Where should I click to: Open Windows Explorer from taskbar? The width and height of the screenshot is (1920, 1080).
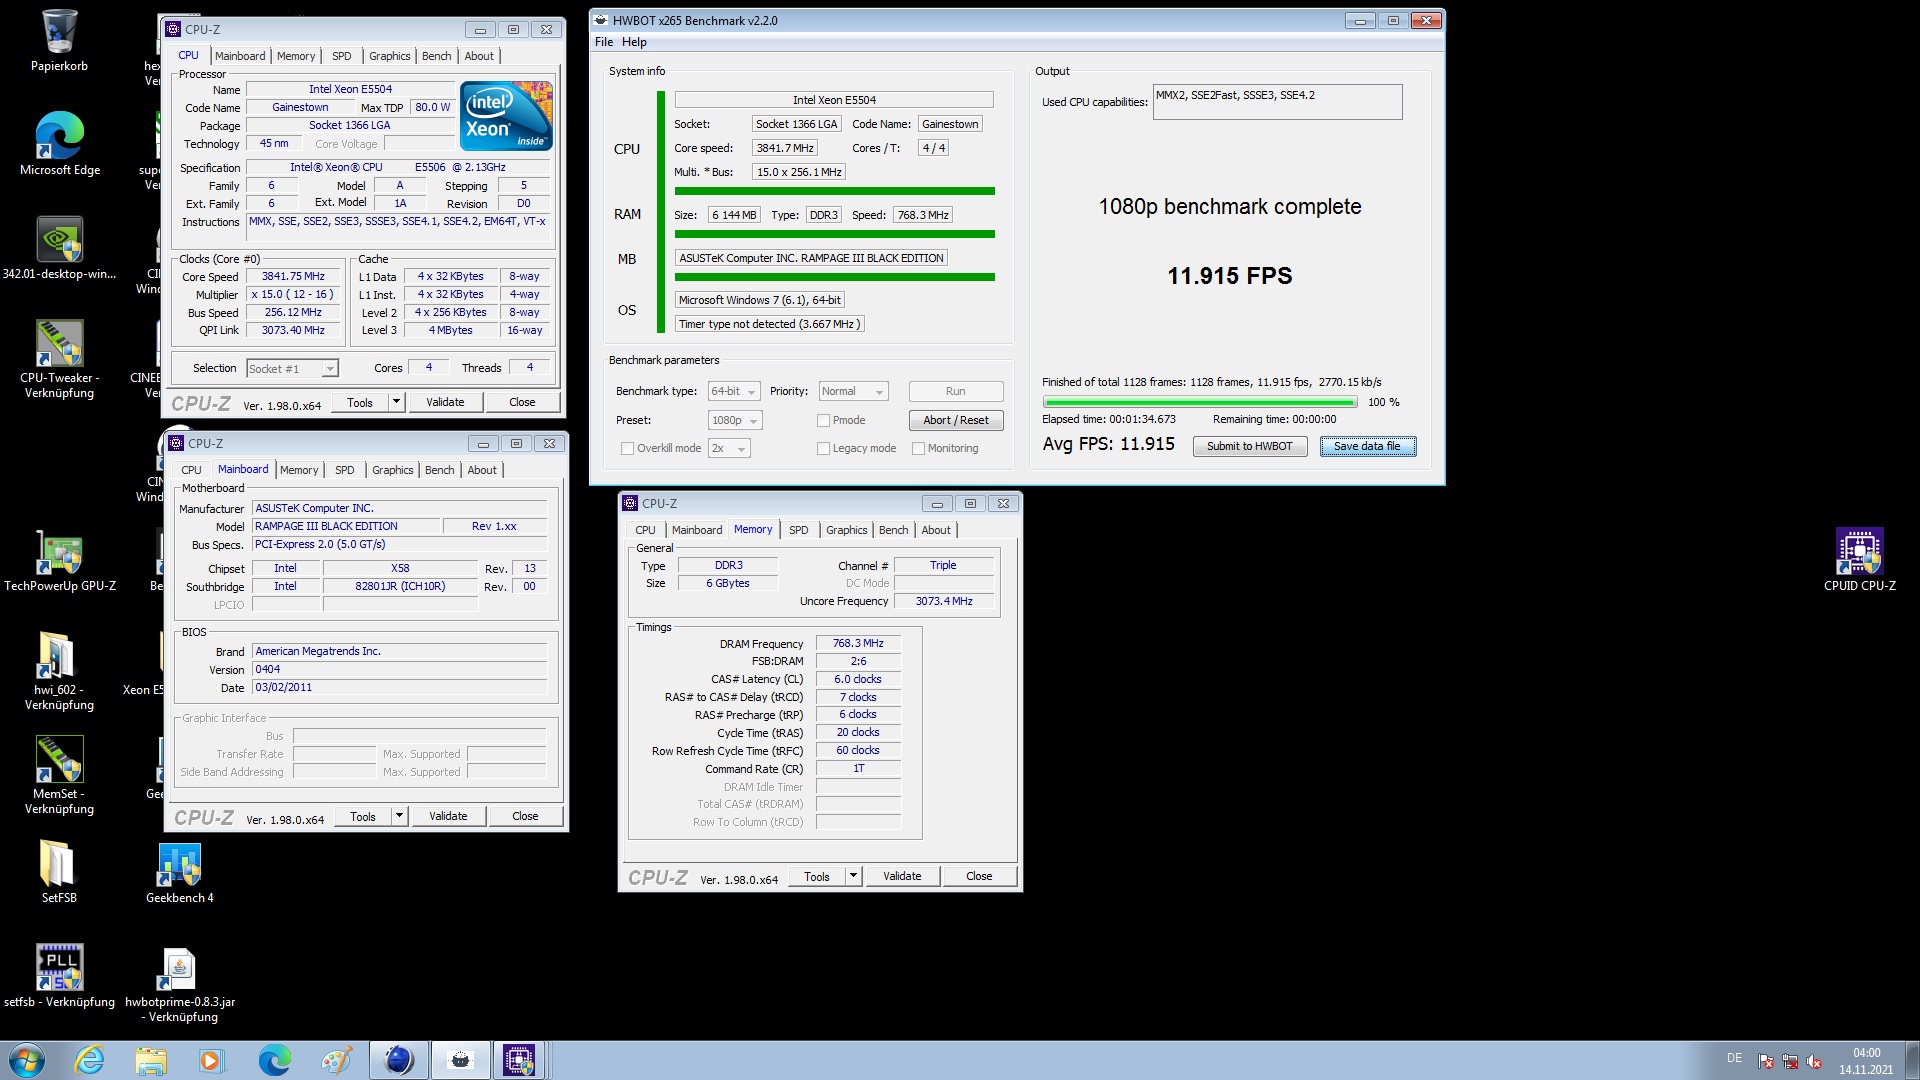coord(151,1060)
